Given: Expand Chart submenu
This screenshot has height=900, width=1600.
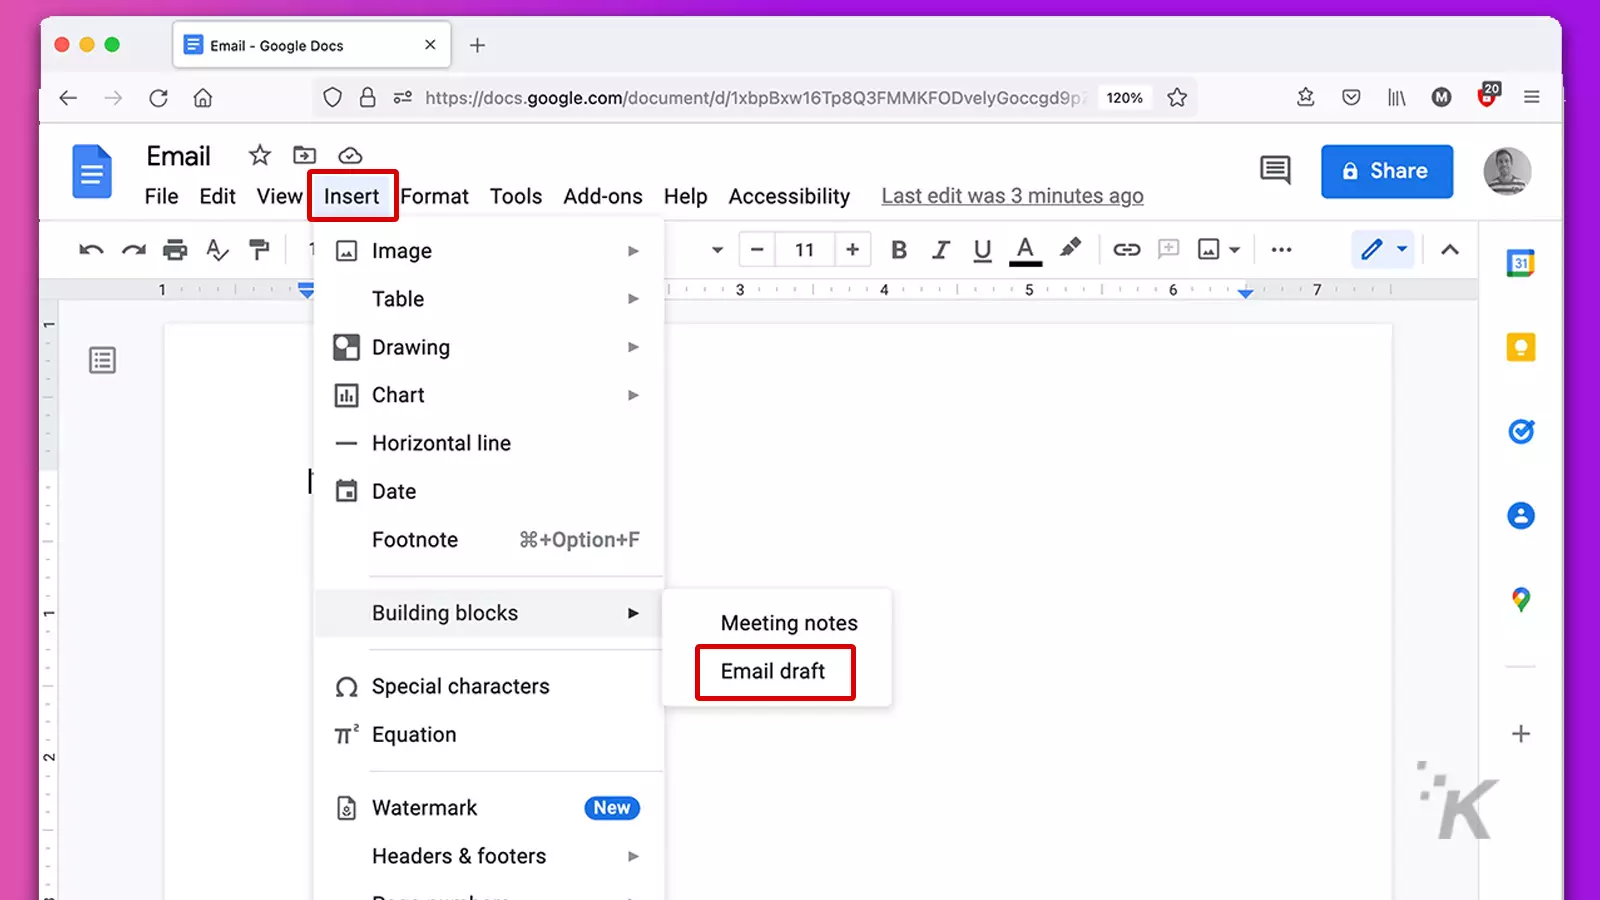Looking at the screenshot, I should click(488, 395).
